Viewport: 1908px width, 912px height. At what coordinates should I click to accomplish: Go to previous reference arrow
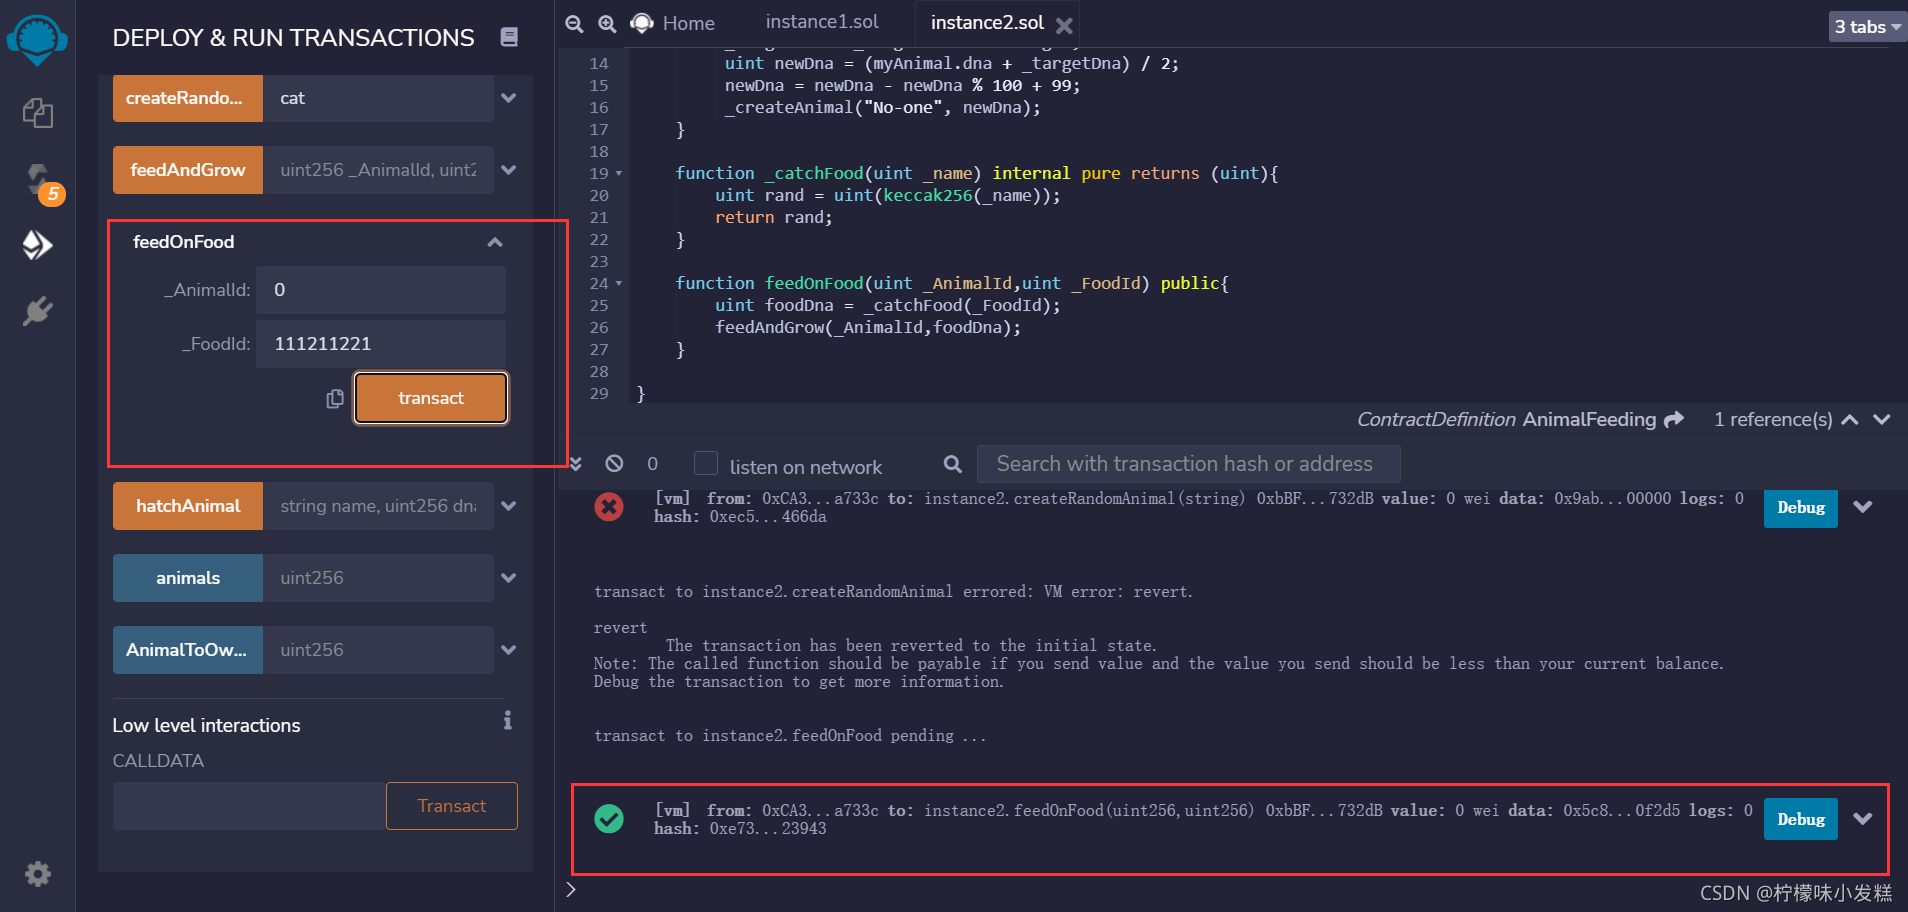tap(1850, 419)
